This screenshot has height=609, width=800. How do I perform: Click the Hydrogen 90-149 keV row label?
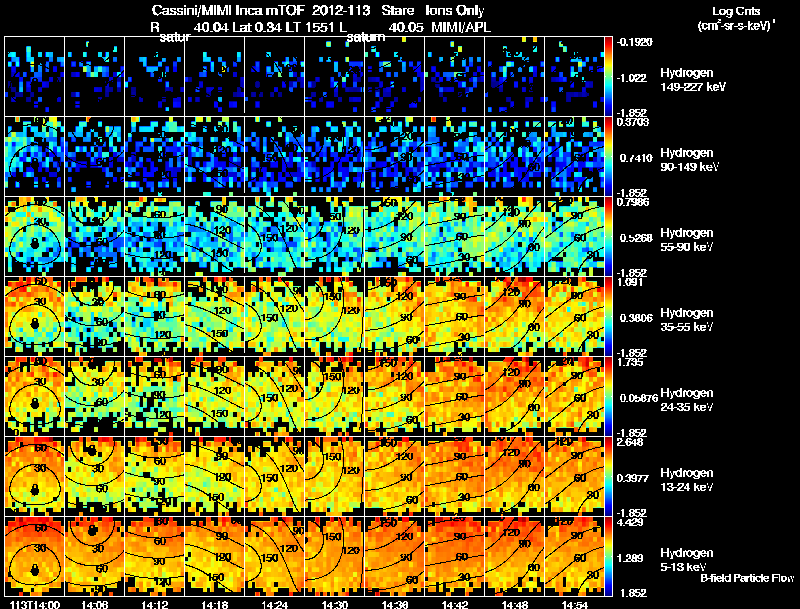tap(689, 160)
